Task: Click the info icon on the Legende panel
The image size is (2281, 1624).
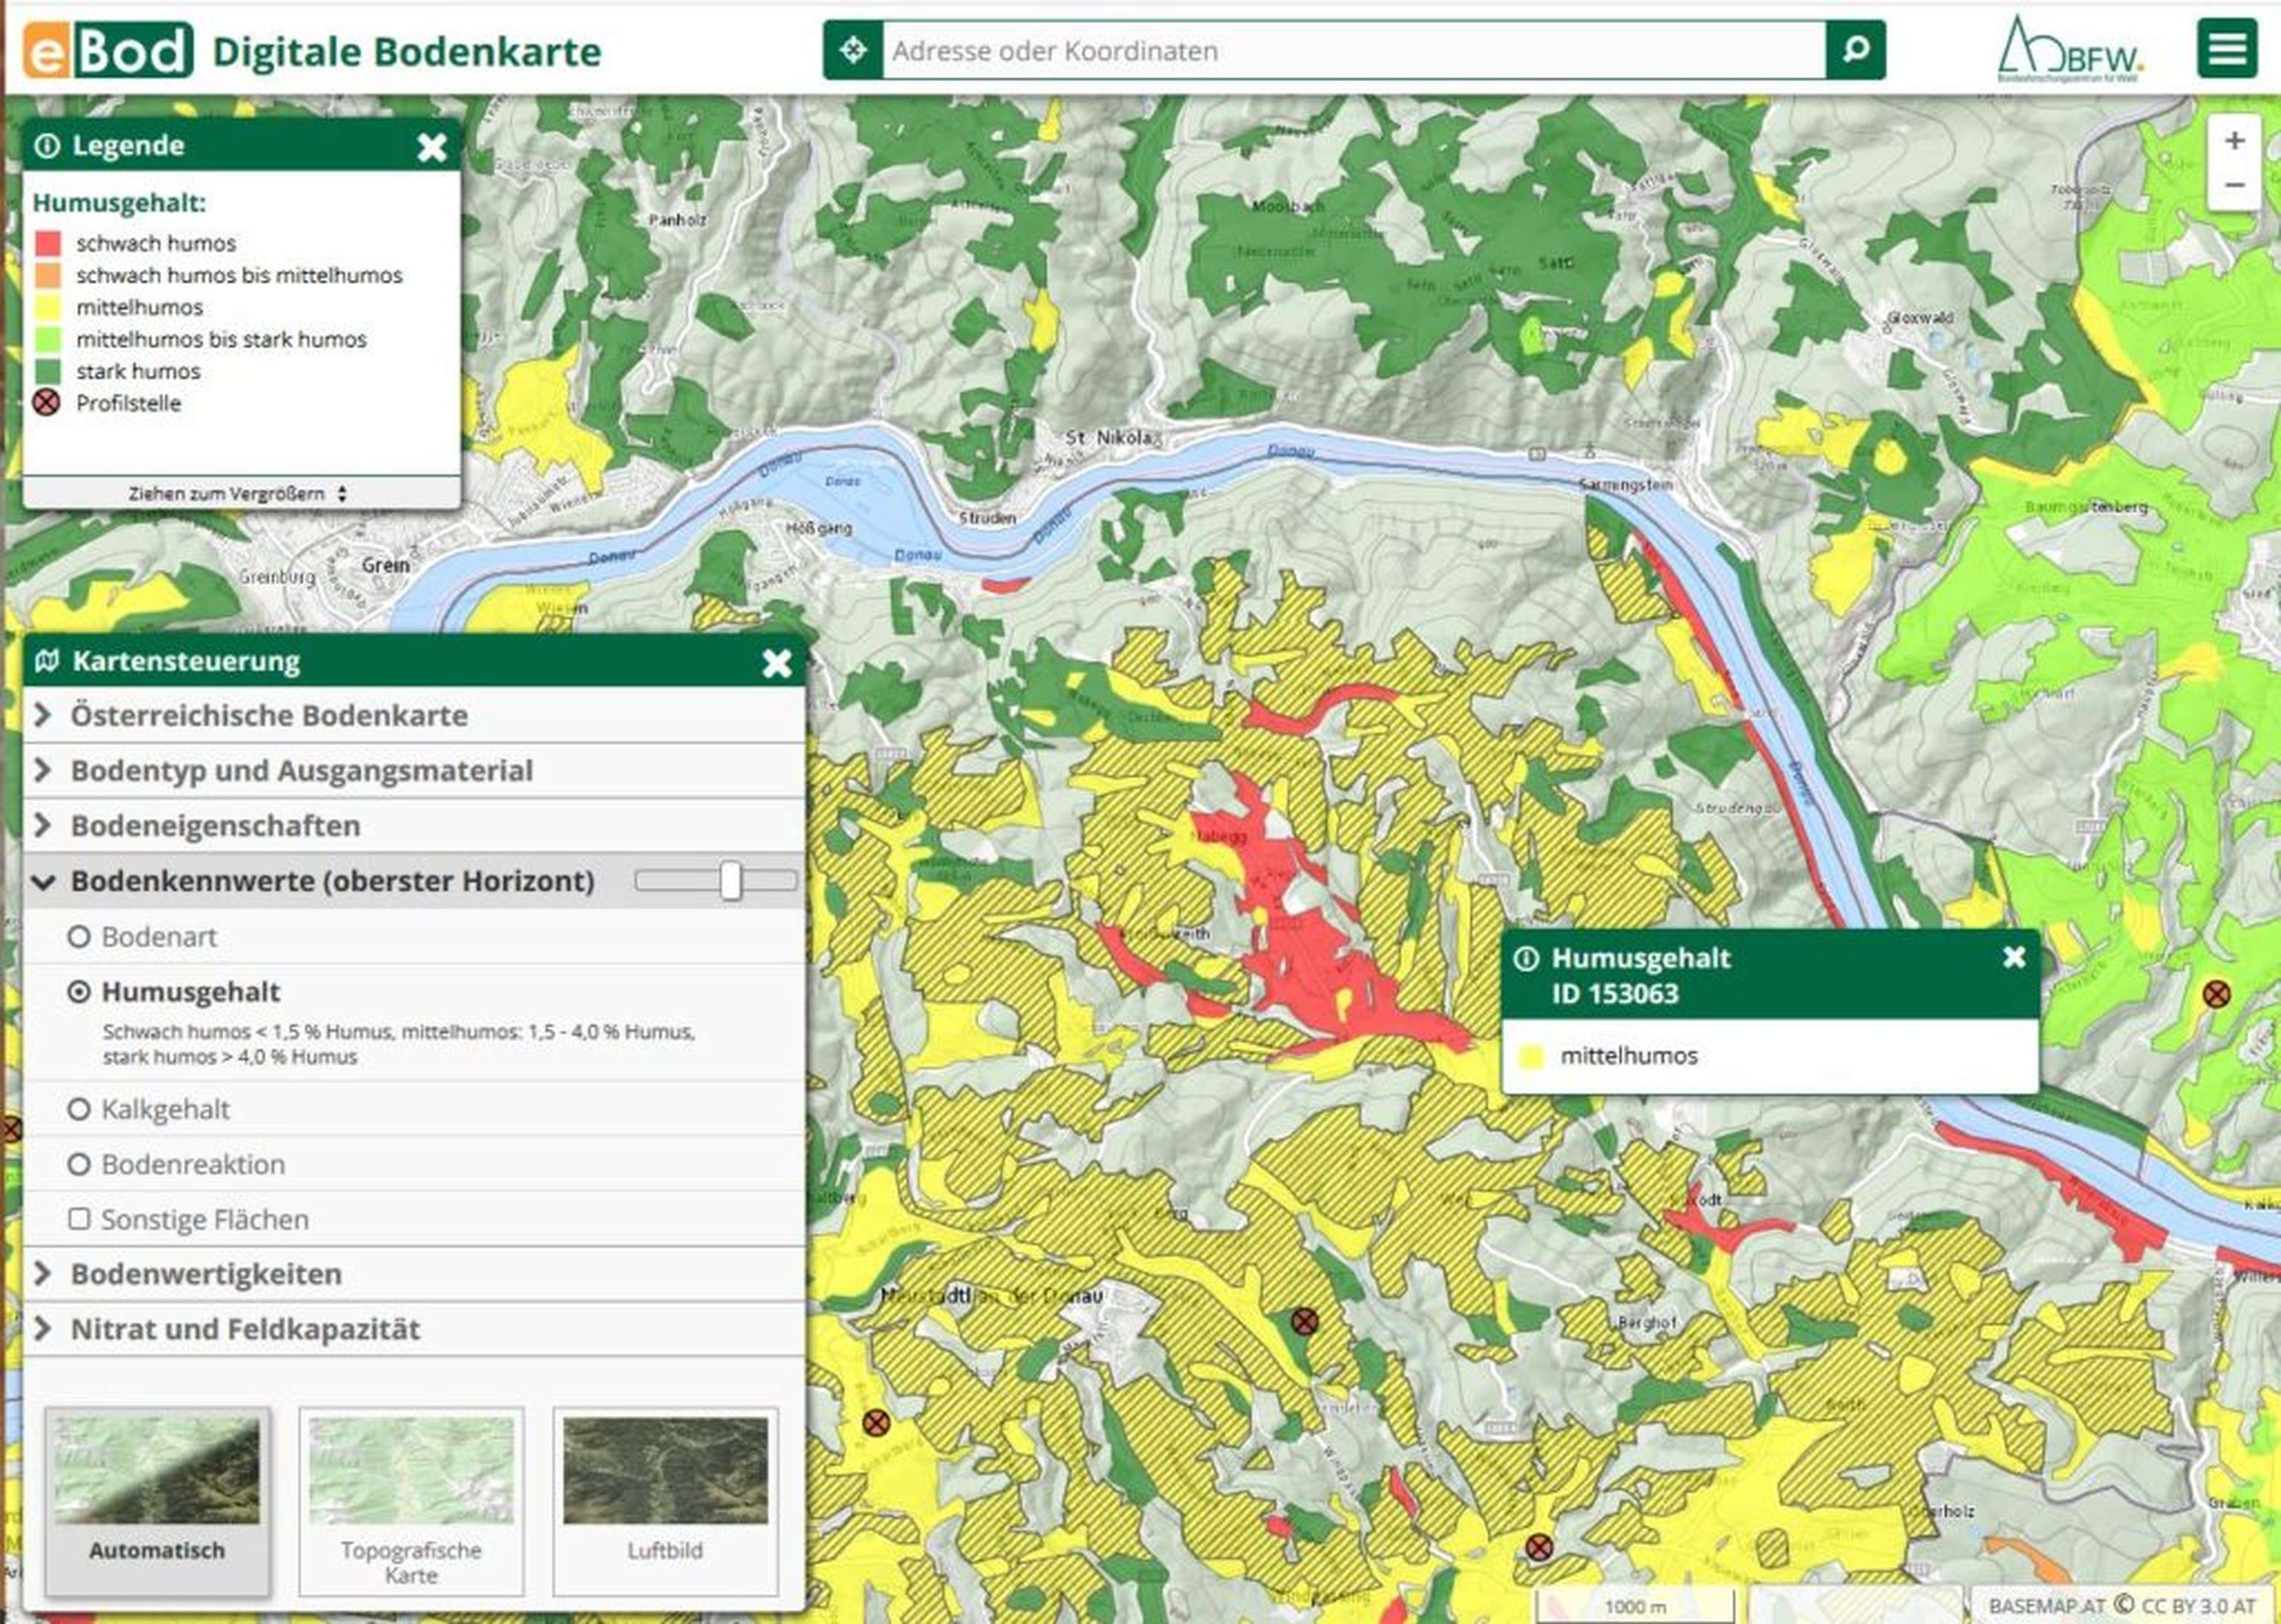Action: point(47,146)
